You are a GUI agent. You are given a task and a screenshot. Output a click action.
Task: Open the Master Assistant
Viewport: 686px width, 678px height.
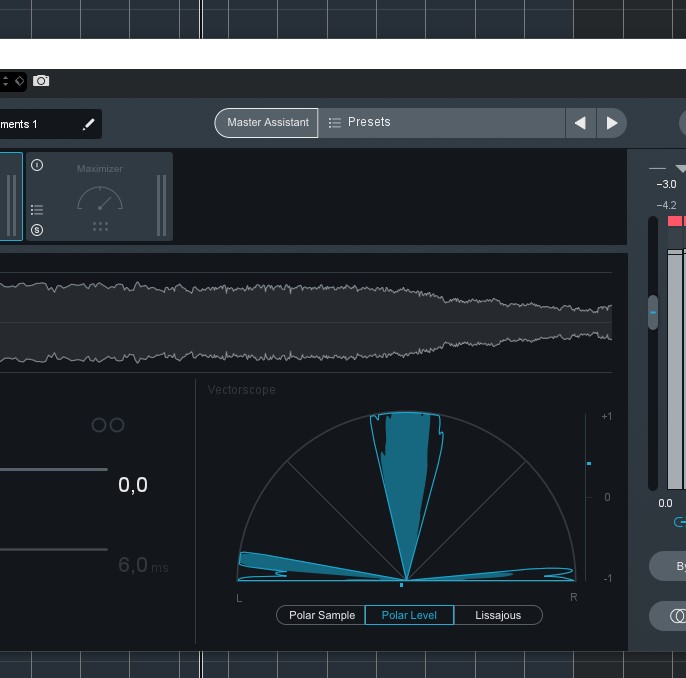coord(267,123)
